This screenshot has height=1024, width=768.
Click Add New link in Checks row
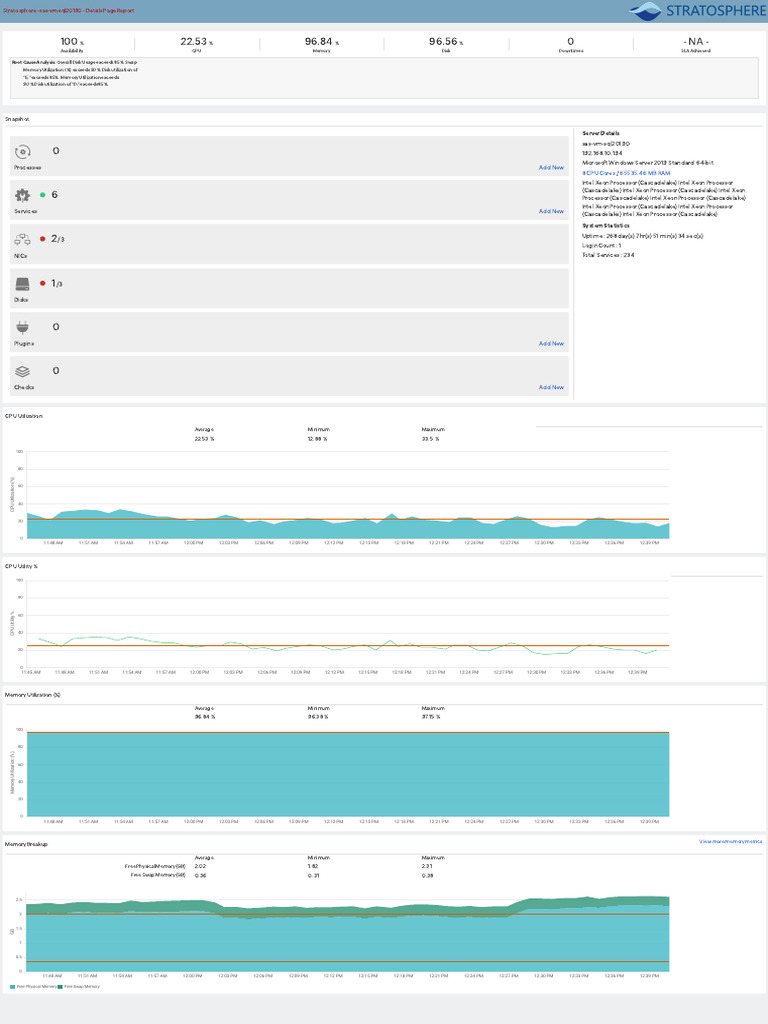click(551, 387)
